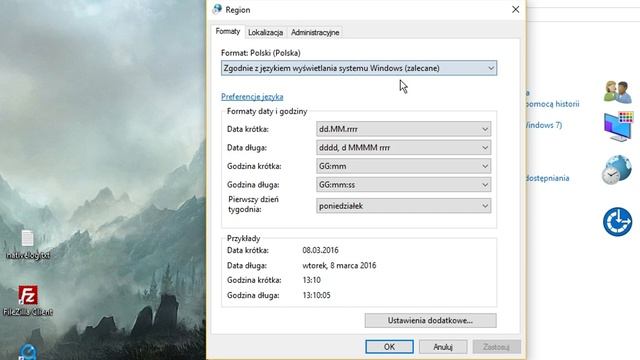This screenshot has width=640, height=360.
Task: Click the Zastosuj button
Action: click(x=496, y=347)
